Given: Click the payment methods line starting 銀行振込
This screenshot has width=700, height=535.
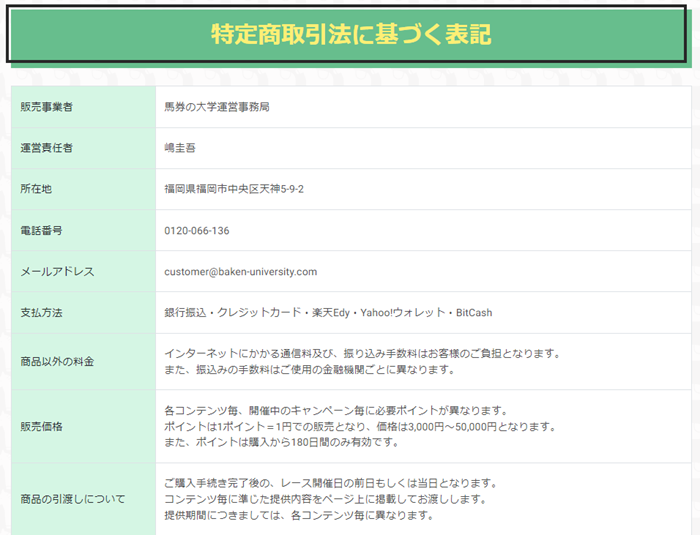Looking at the screenshot, I should (328, 313).
